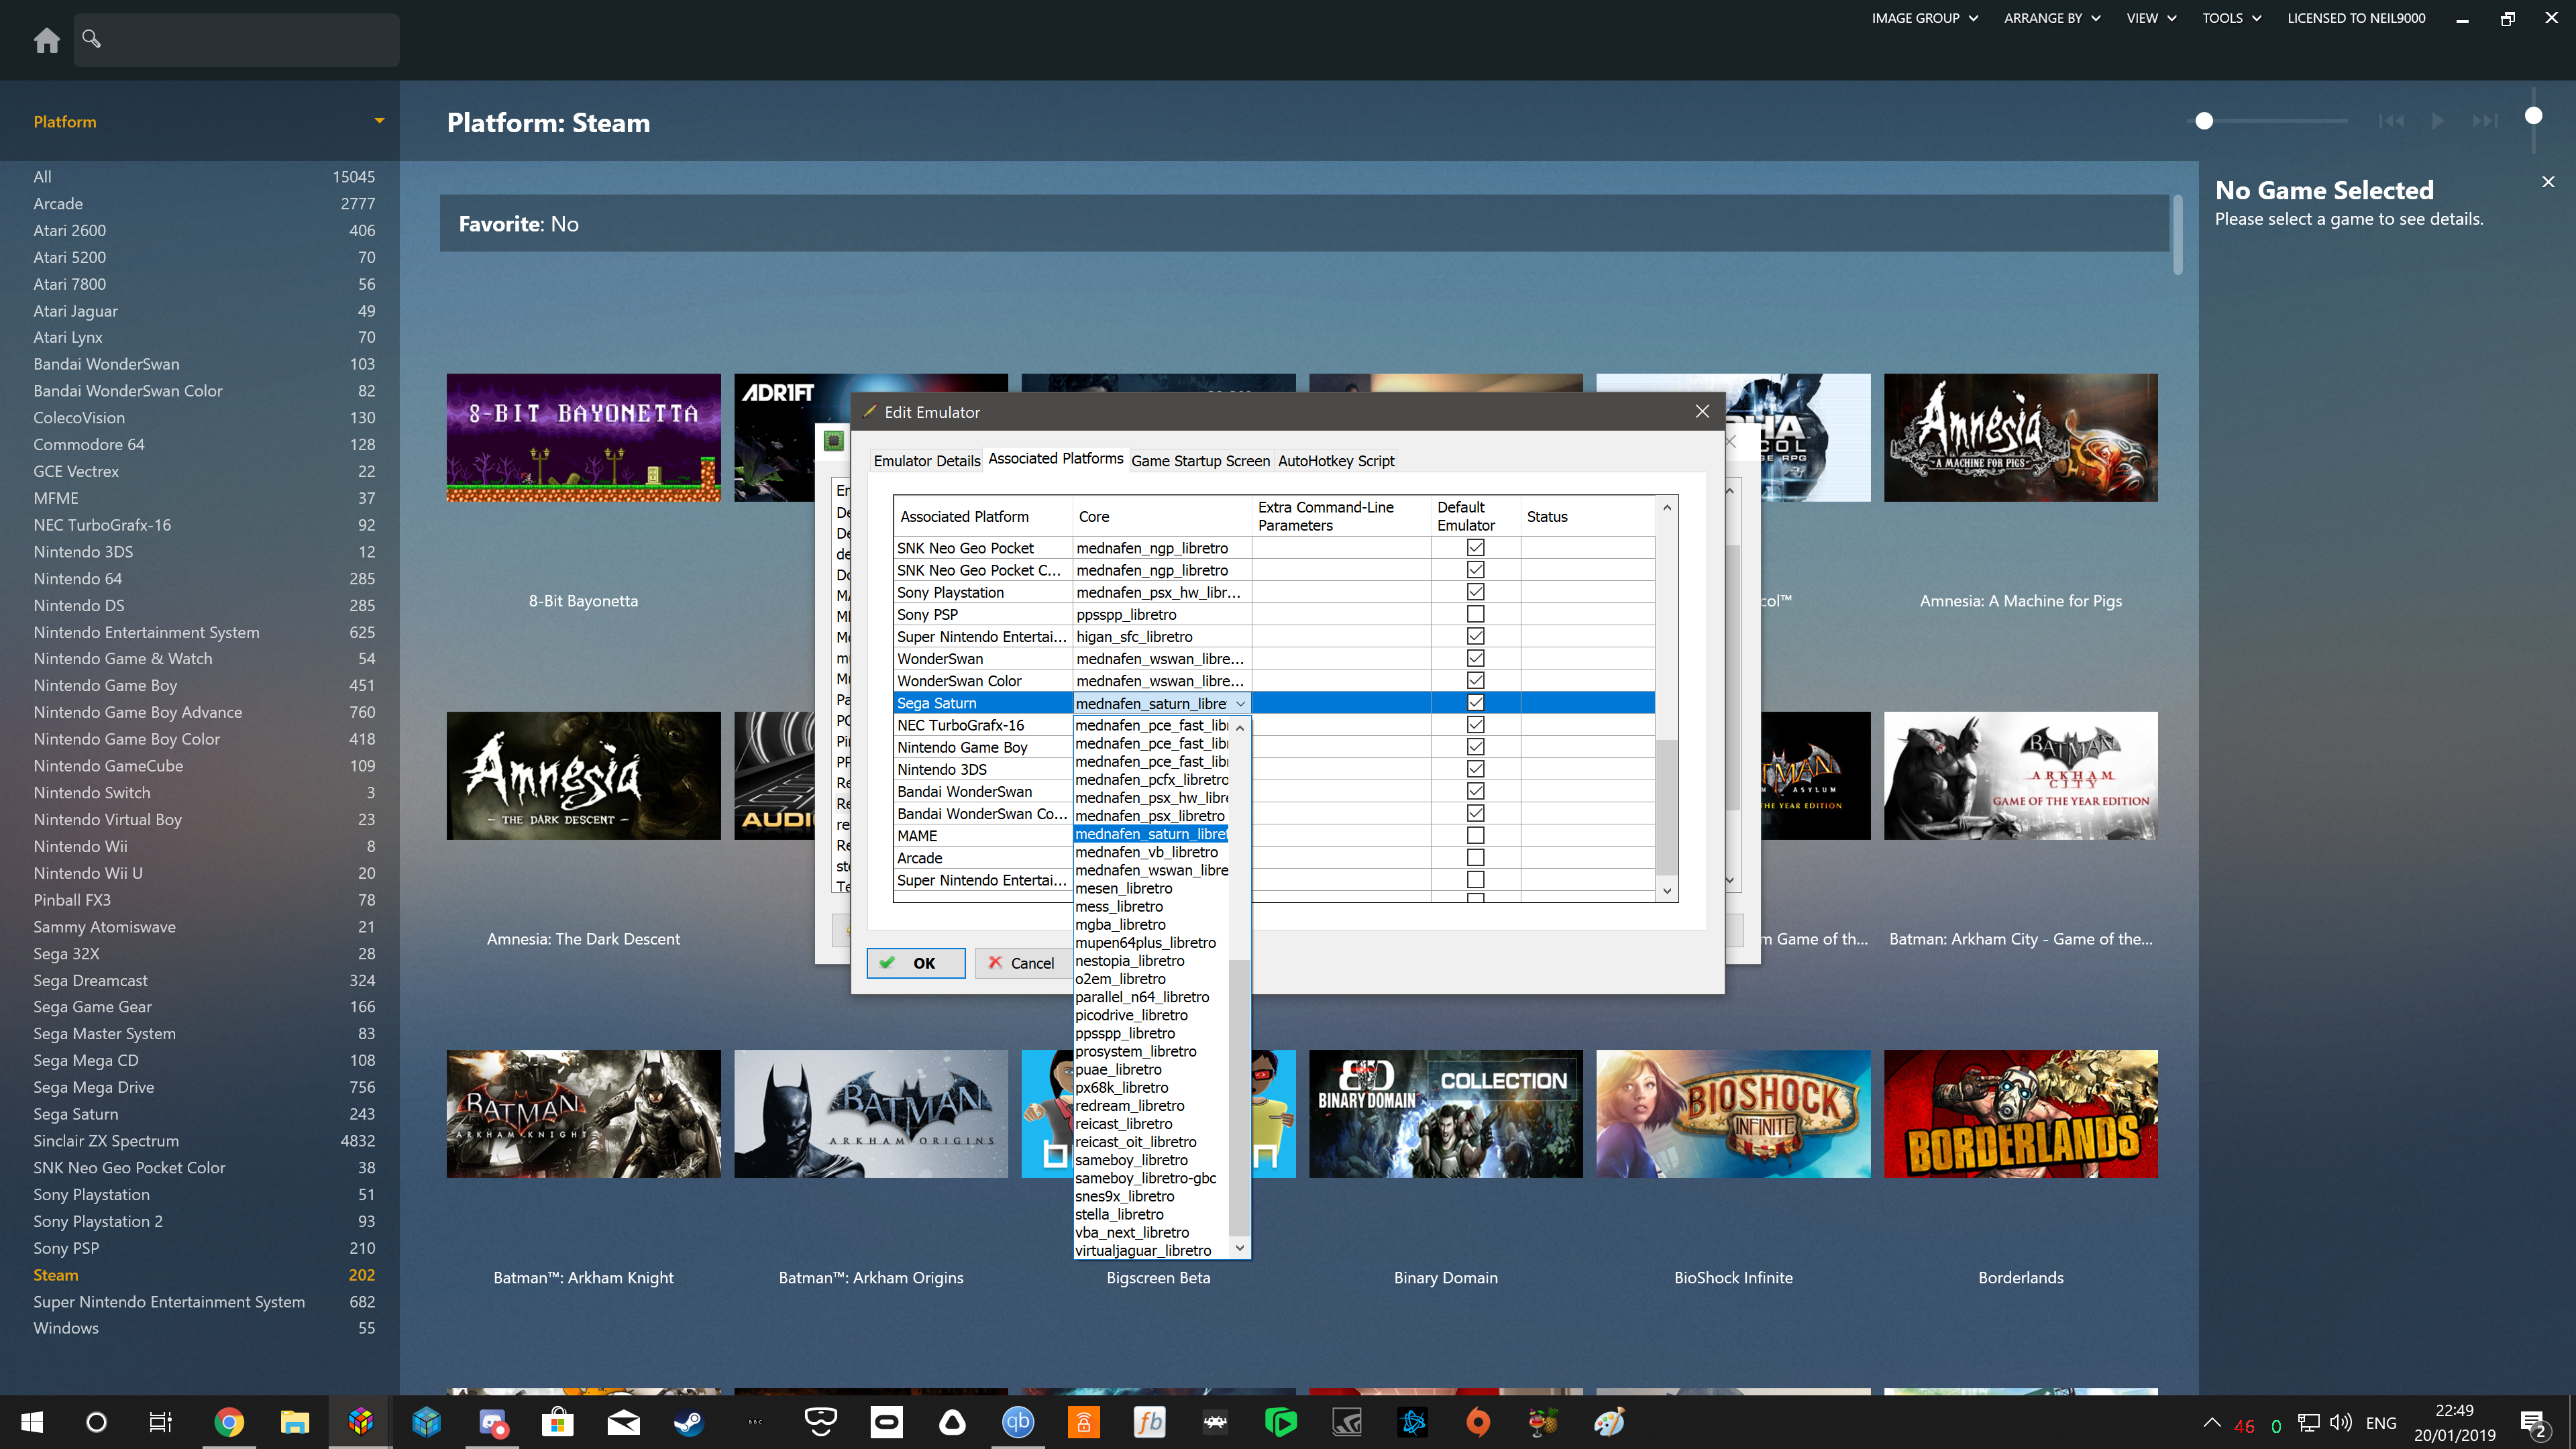The width and height of the screenshot is (2576, 1449).
Task: Open the VIEW menu
Action: [x=2151, y=18]
